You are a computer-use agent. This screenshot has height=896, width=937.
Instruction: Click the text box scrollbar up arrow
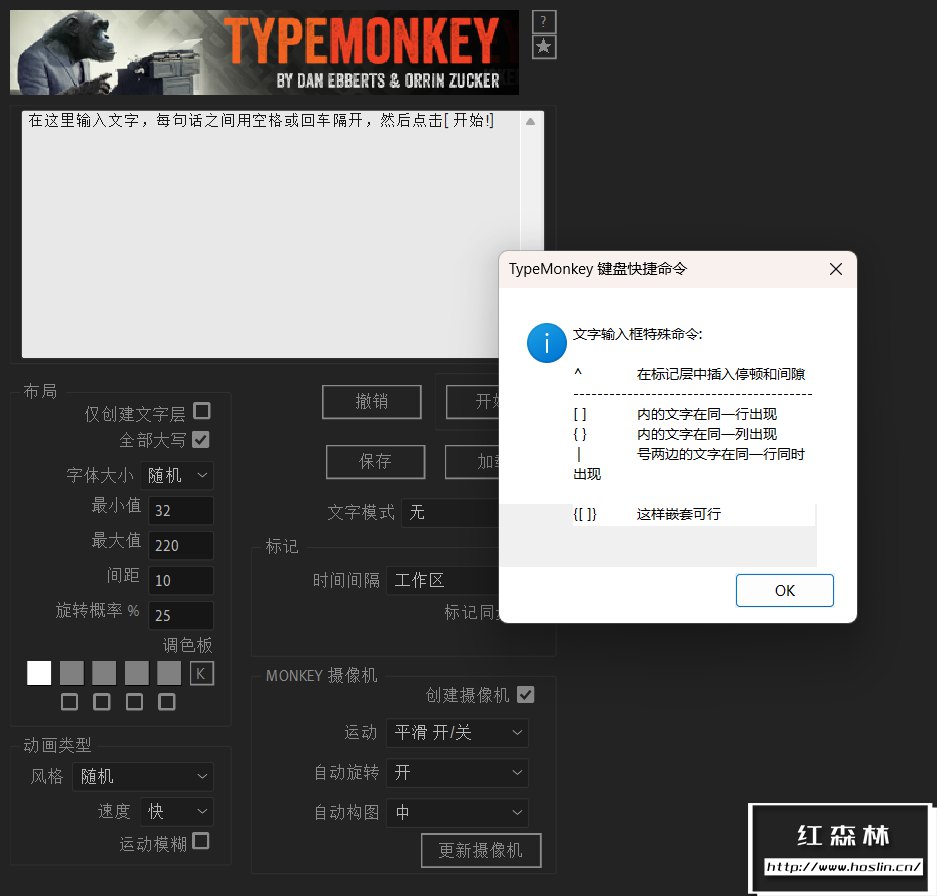click(x=530, y=121)
